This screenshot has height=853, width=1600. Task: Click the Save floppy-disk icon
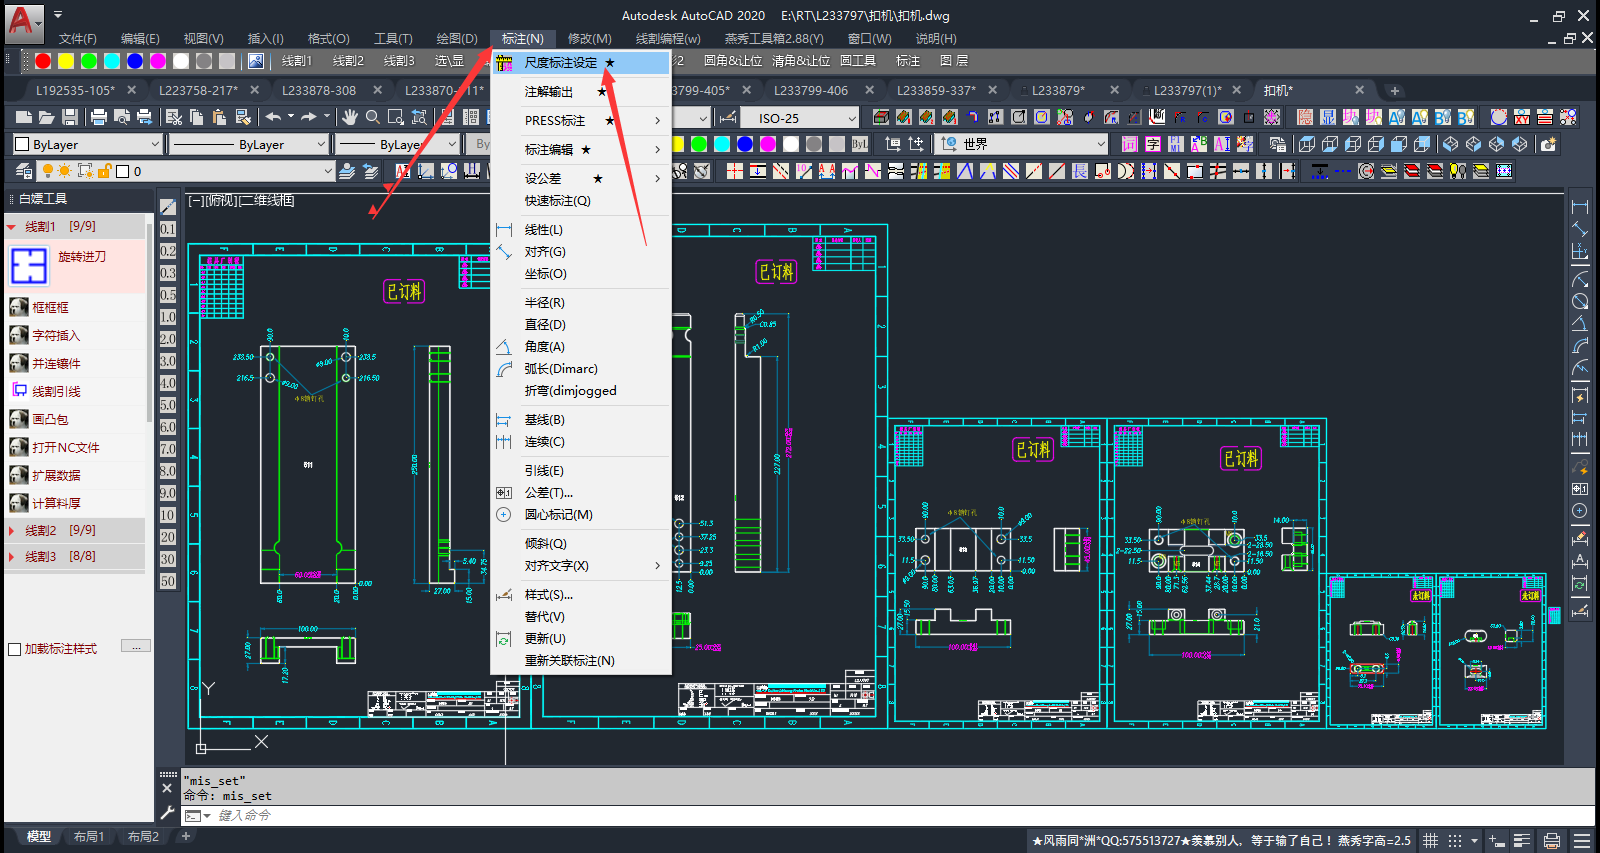click(69, 117)
